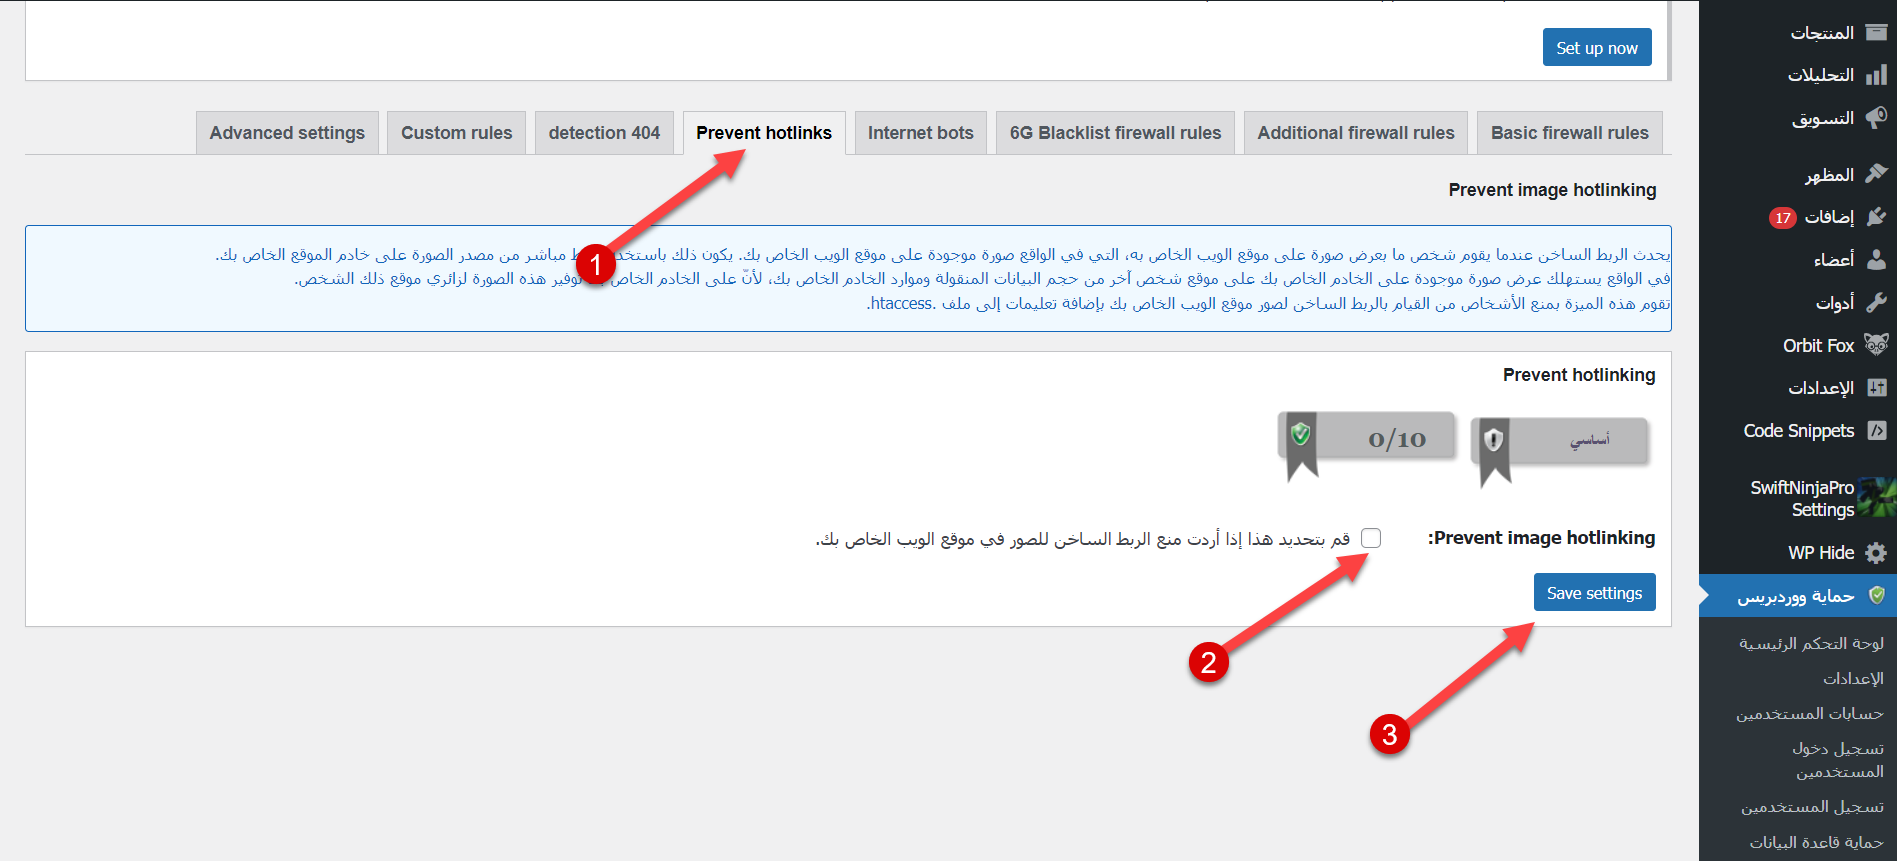Click the حماية ووردبريس active menu label

1796,596
